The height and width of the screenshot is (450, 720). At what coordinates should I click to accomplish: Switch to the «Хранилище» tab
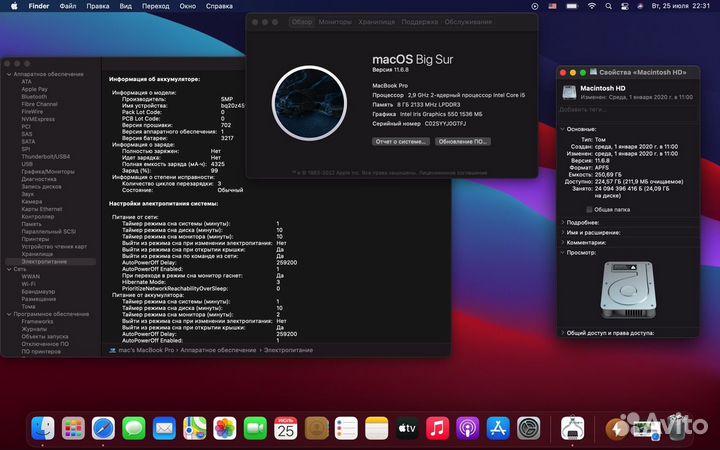click(x=377, y=22)
